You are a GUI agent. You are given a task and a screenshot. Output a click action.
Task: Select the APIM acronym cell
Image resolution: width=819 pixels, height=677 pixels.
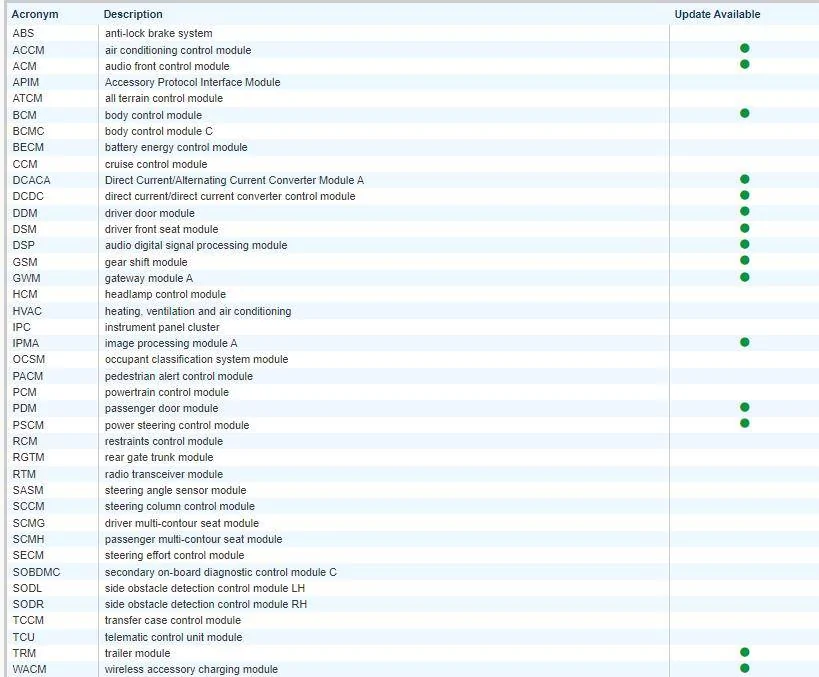26,82
